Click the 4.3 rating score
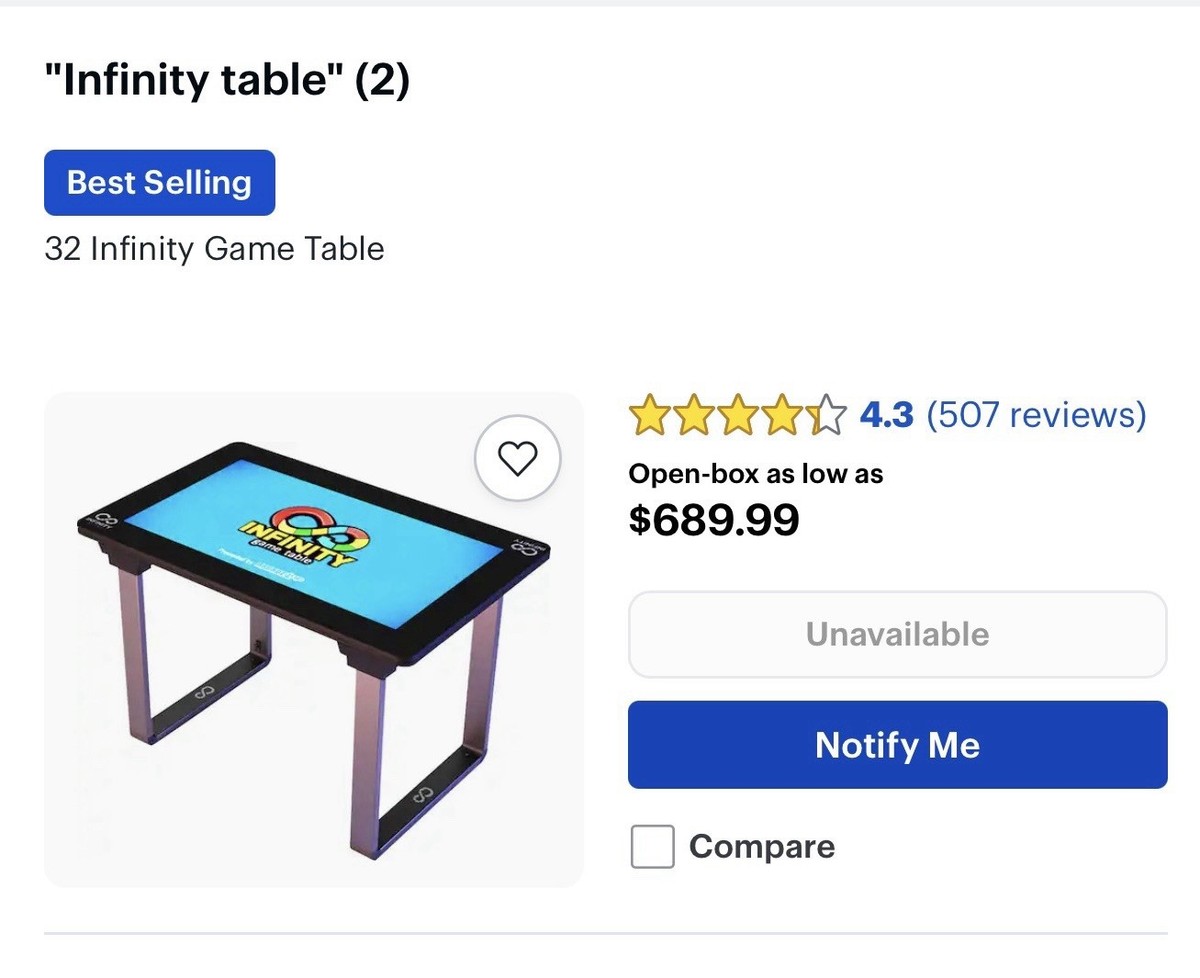Viewport: 1200px width, 978px height. 886,414
